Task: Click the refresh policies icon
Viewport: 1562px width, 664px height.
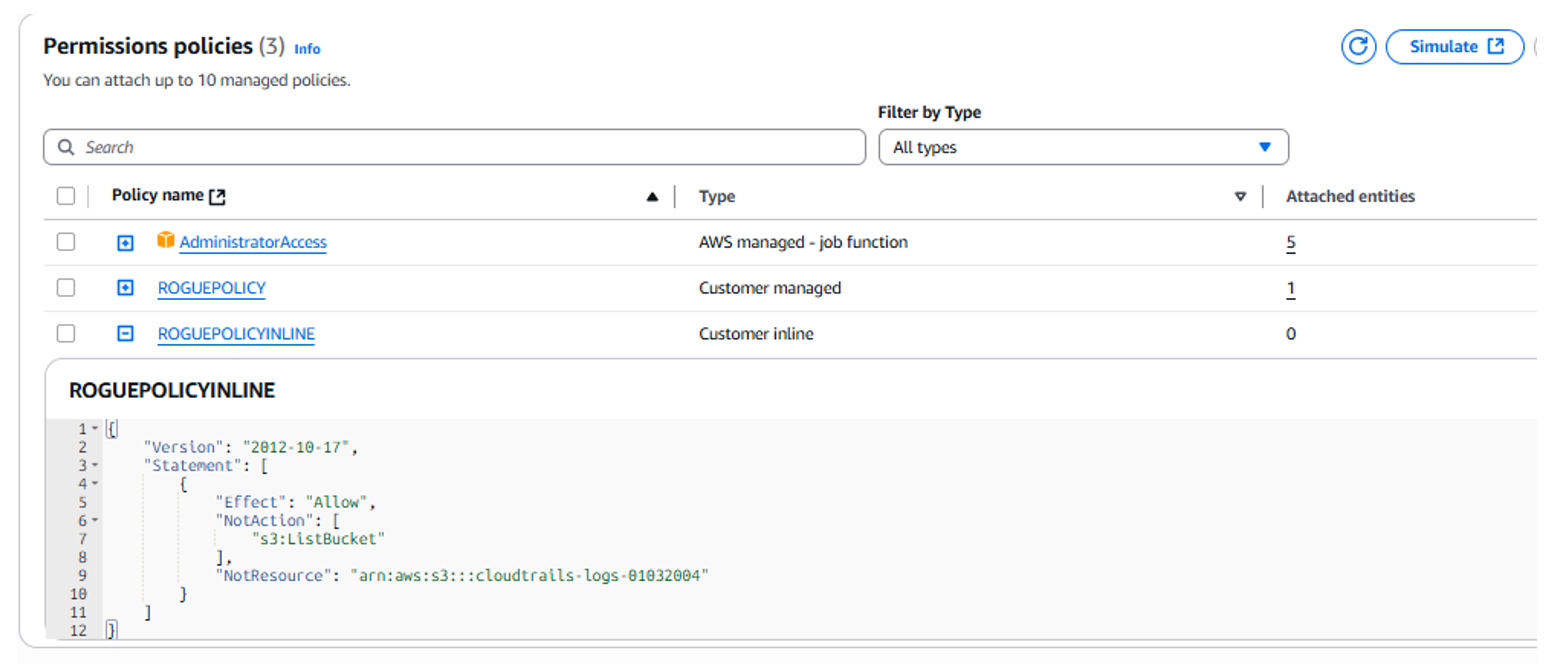Action: click(x=1358, y=47)
